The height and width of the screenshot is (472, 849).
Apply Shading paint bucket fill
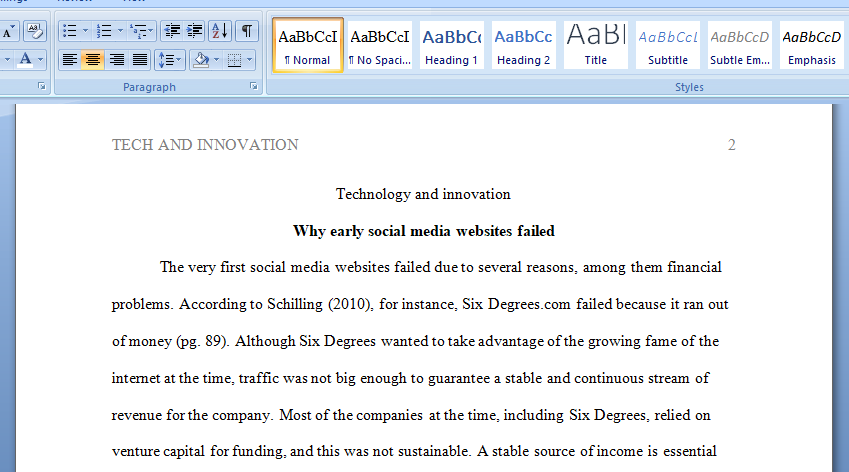point(201,59)
